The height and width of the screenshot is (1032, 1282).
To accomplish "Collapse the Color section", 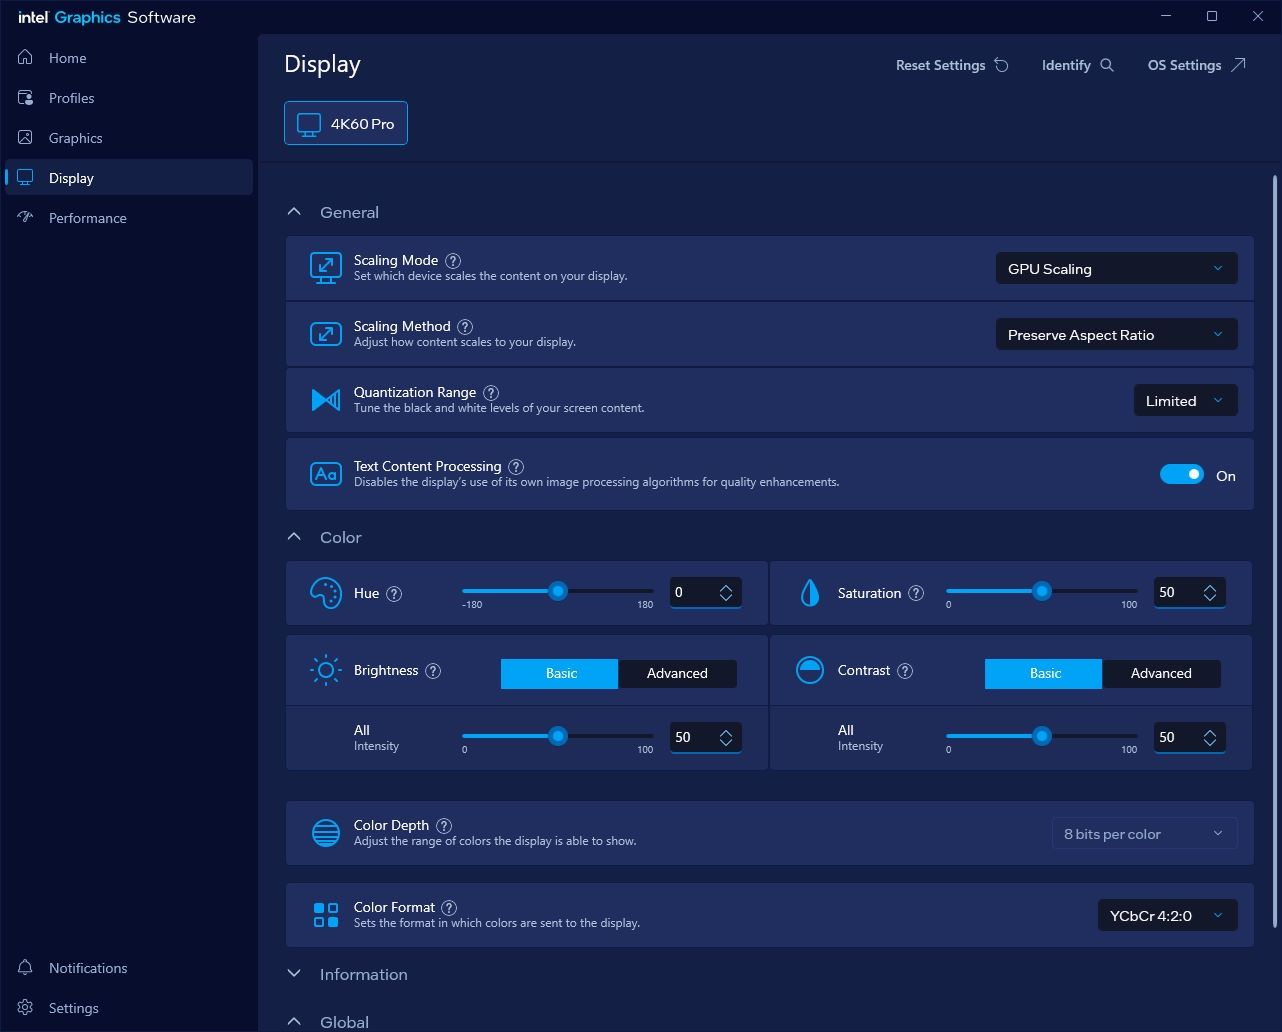I will point(294,537).
